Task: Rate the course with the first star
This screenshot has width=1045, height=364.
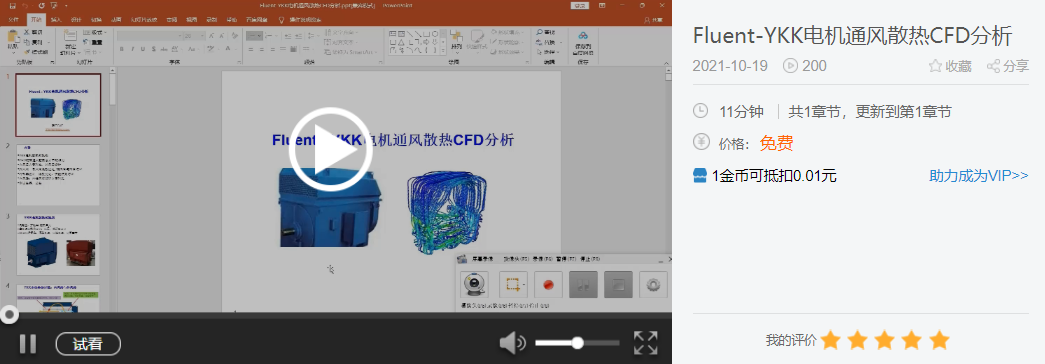Action: tap(830, 340)
